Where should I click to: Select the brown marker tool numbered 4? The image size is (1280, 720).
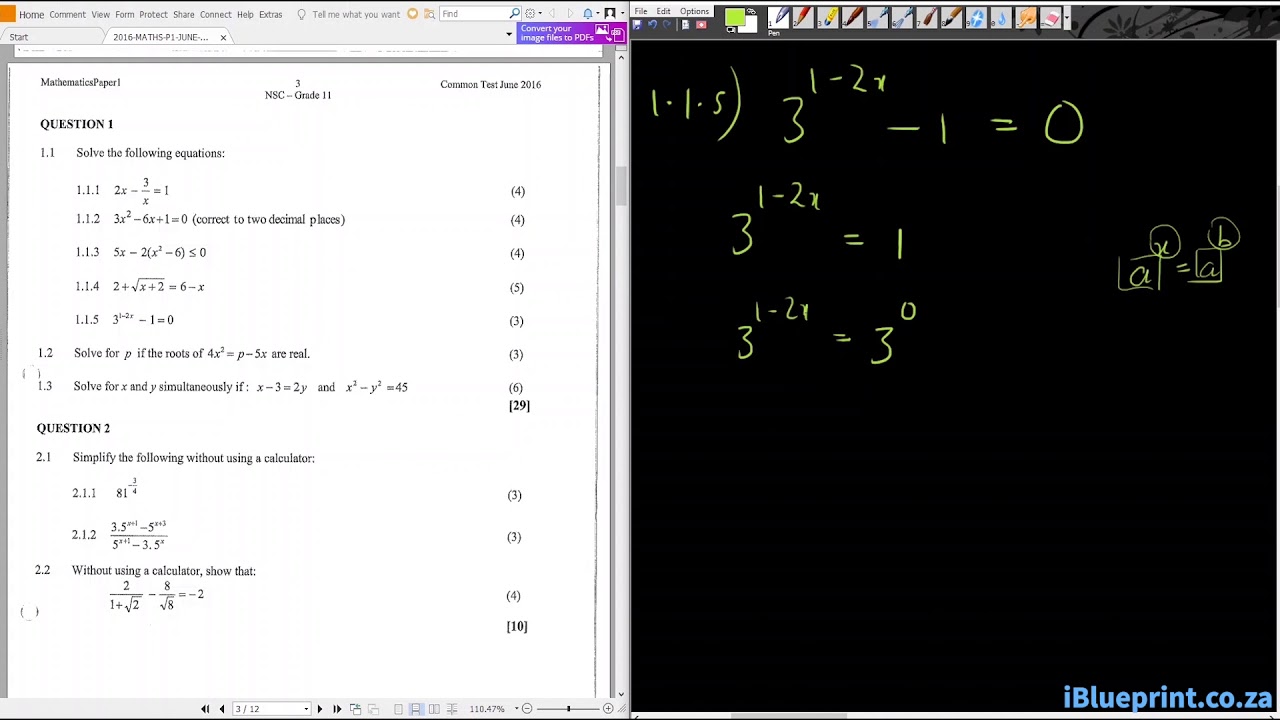point(853,18)
